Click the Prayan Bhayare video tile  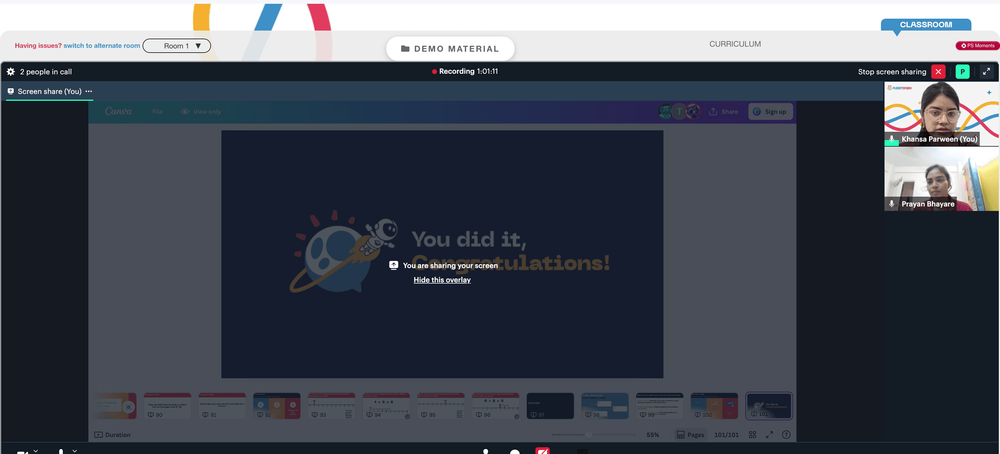(x=941, y=179)
